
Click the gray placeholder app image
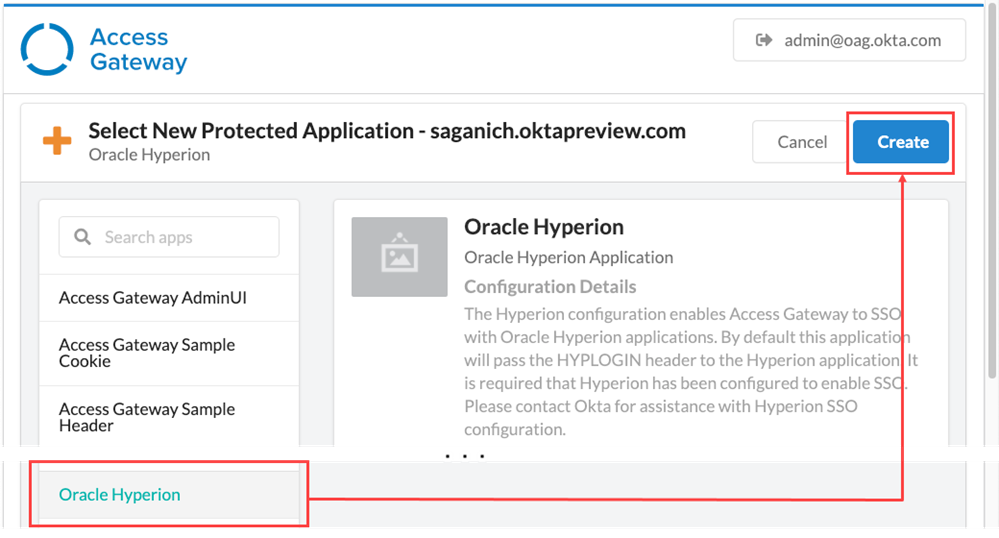399,257
